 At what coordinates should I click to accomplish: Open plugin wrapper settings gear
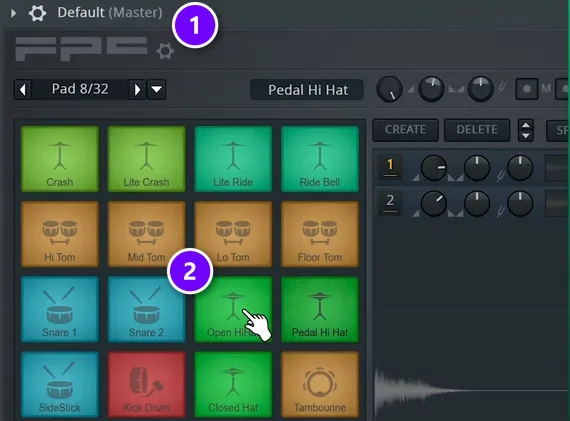[37, 13]
